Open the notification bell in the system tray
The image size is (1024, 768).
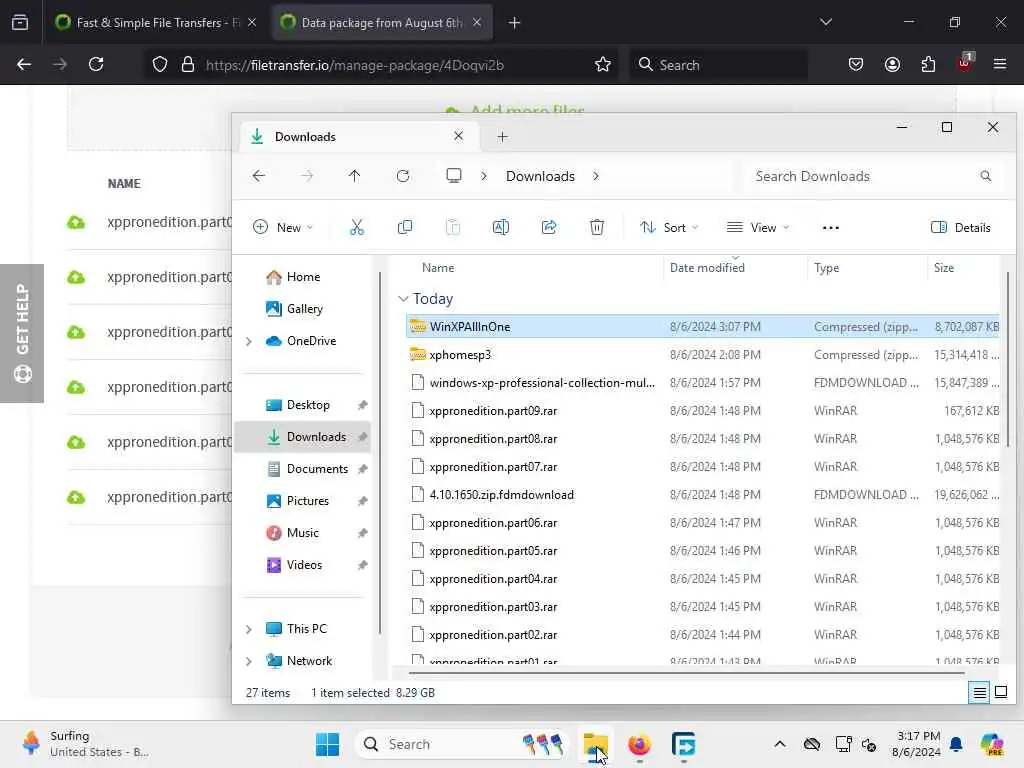956,744
